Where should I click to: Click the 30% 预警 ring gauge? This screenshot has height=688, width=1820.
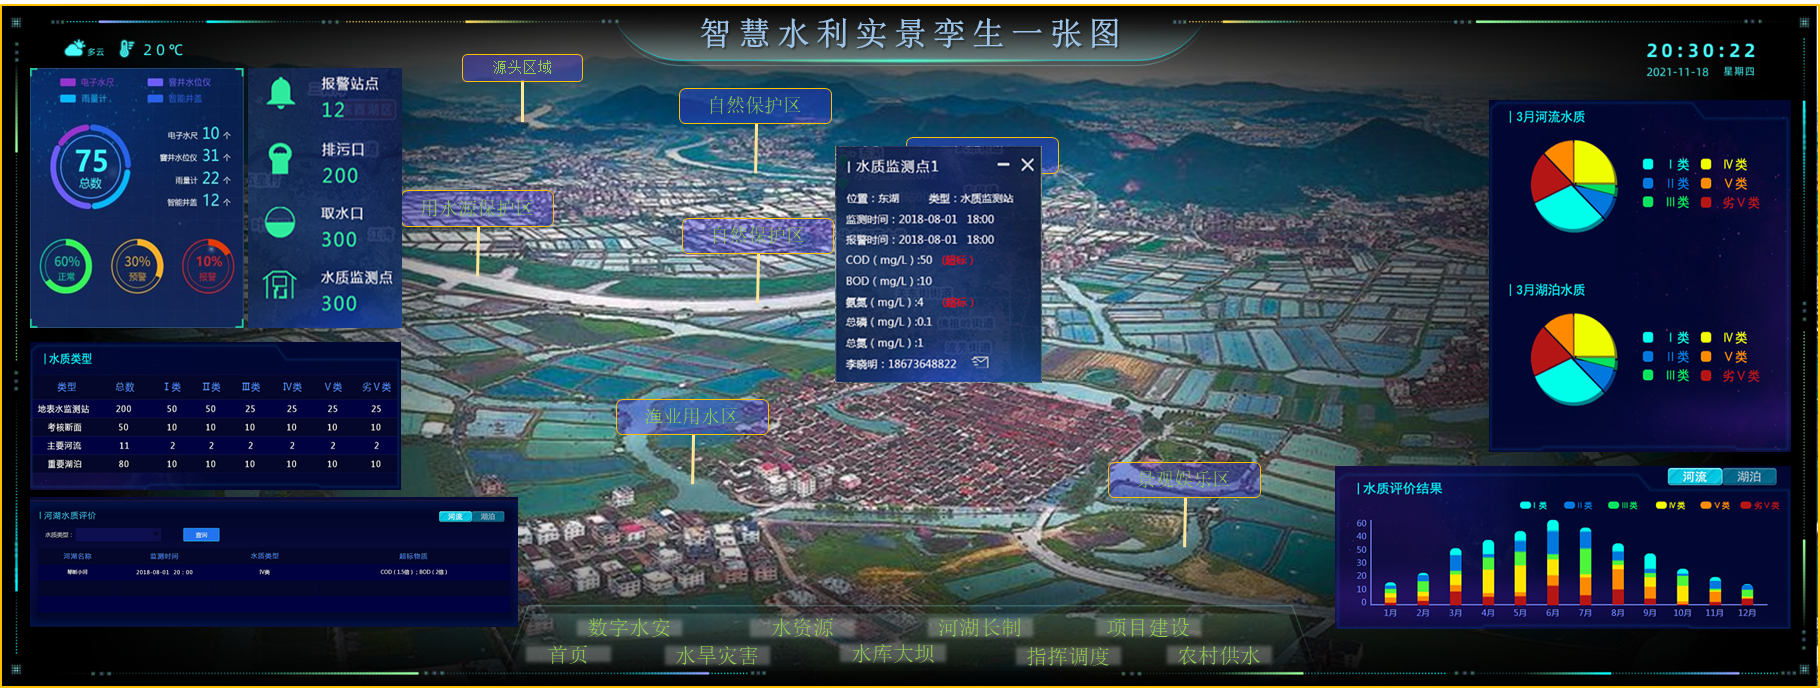[x=137, y=266]
